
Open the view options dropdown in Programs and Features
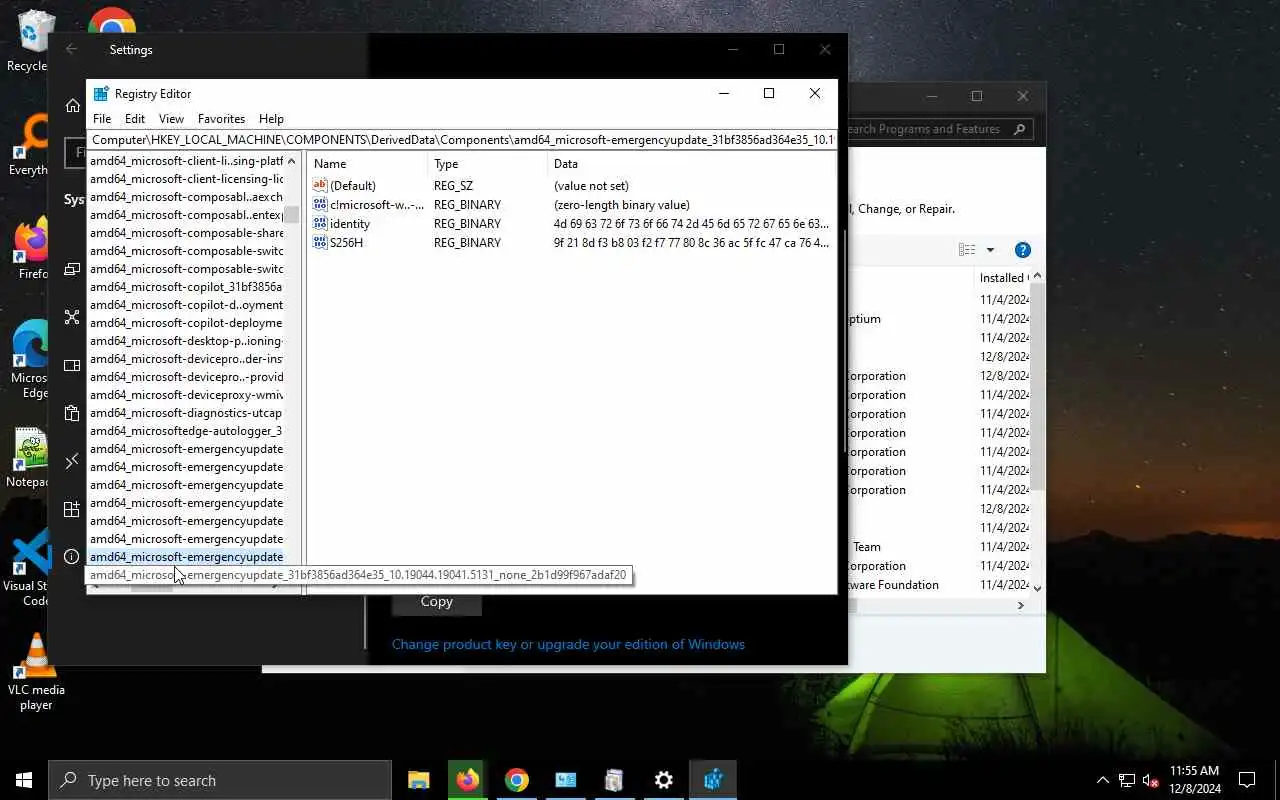coord(990,250)
